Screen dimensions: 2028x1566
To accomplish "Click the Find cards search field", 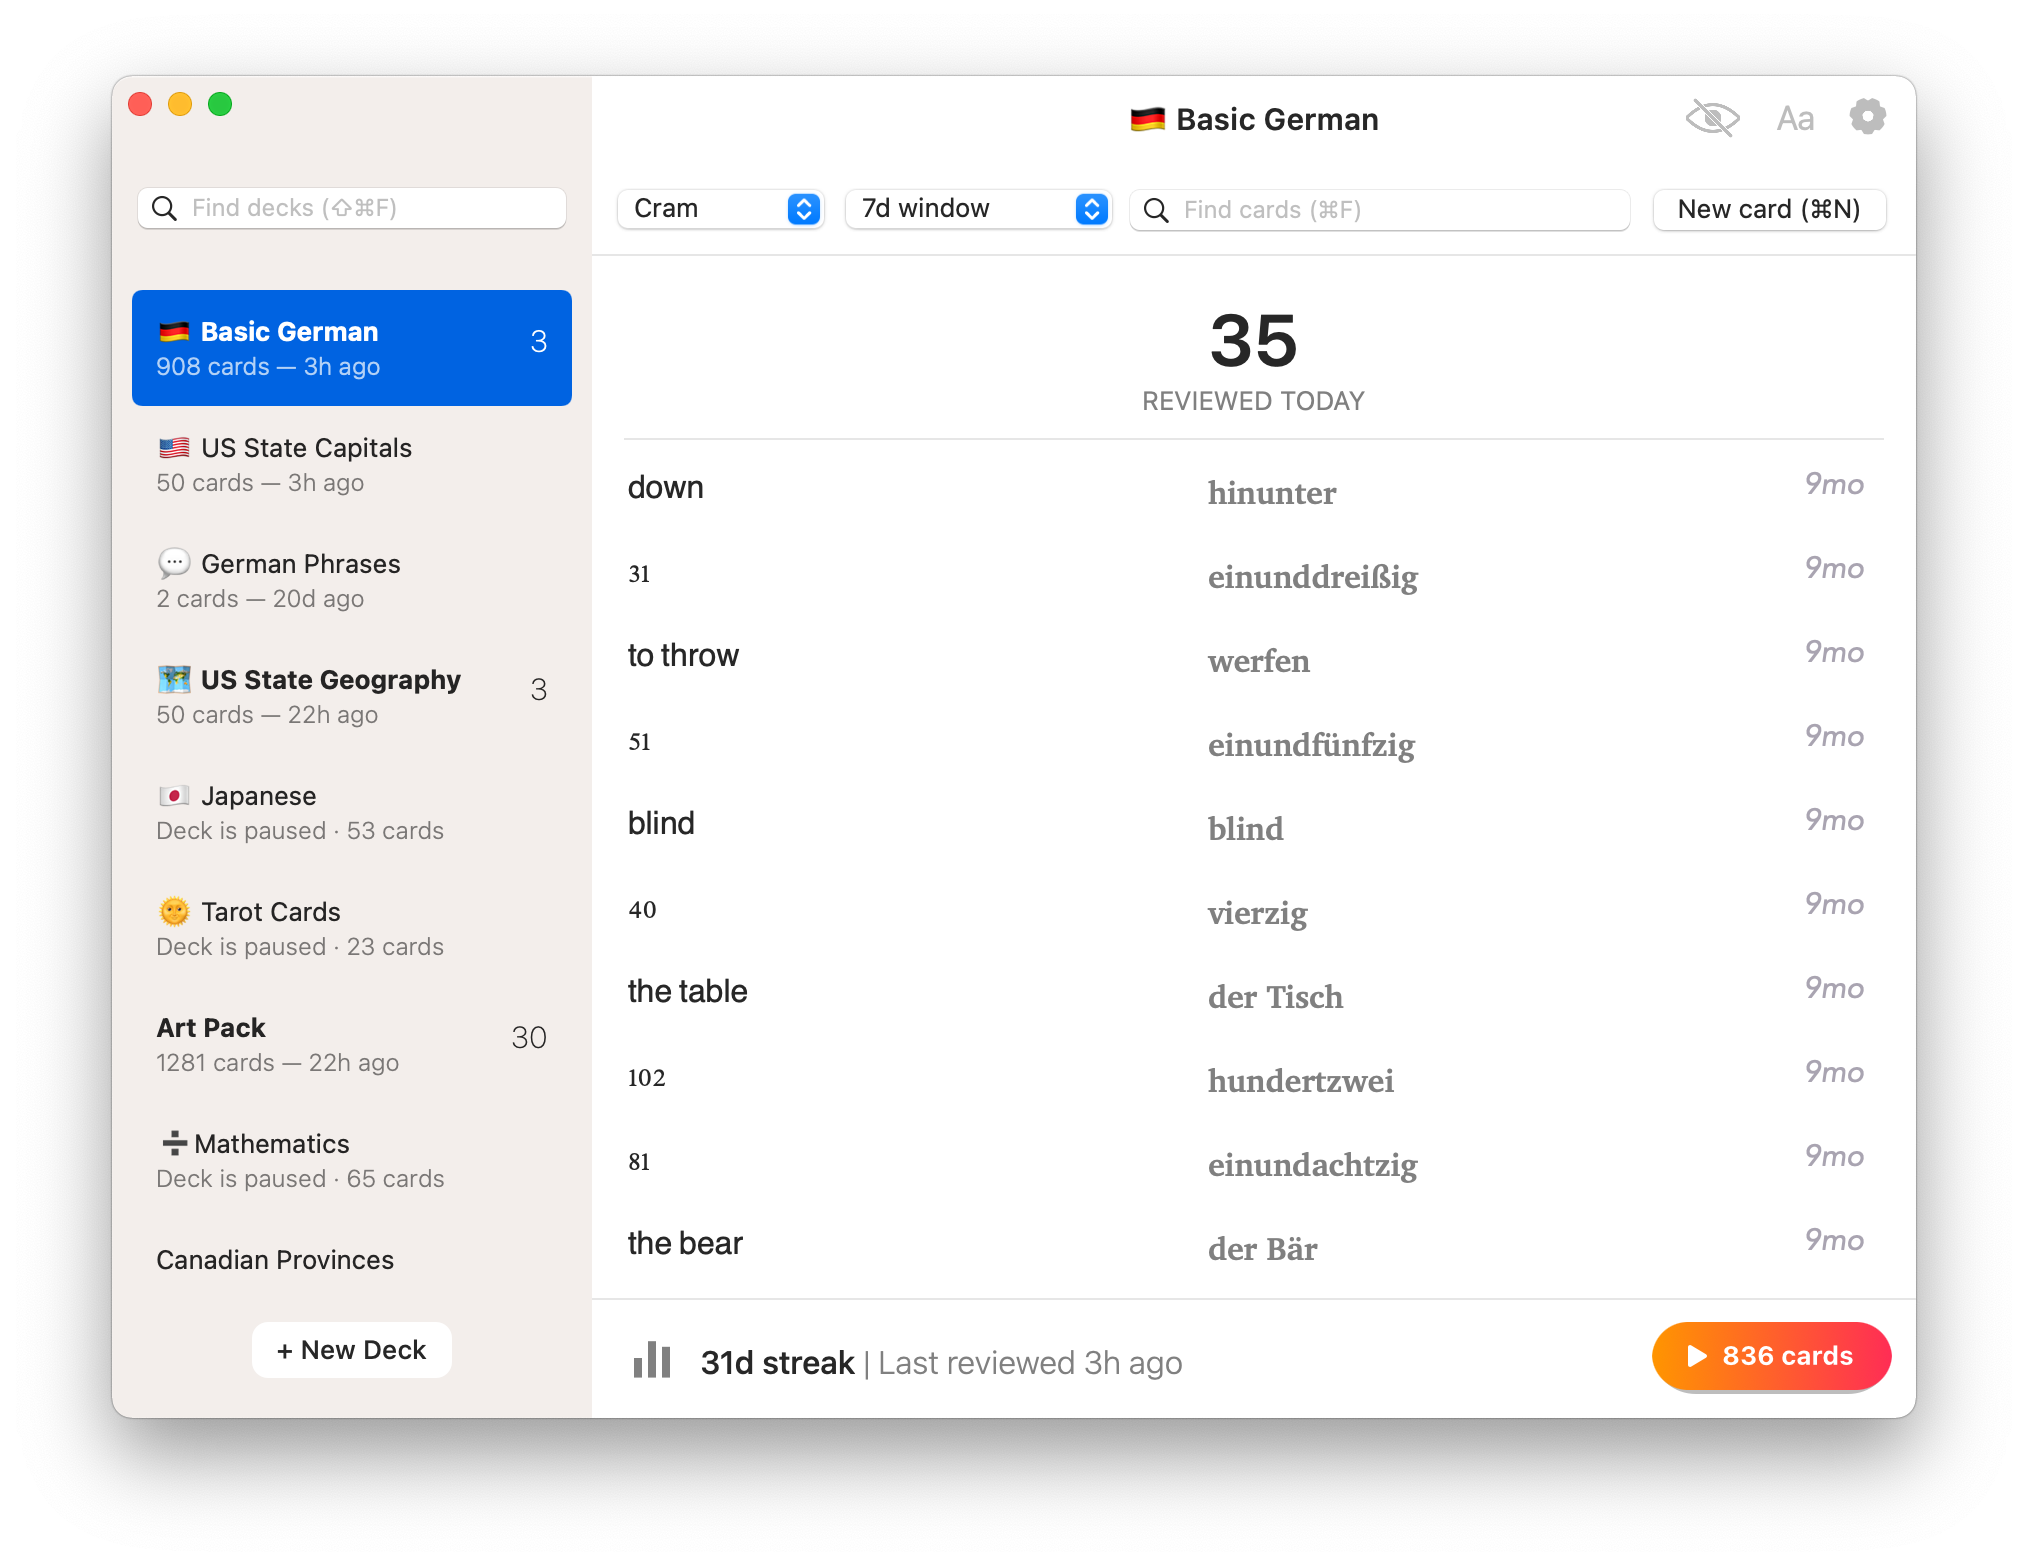I will (1380, 209).
